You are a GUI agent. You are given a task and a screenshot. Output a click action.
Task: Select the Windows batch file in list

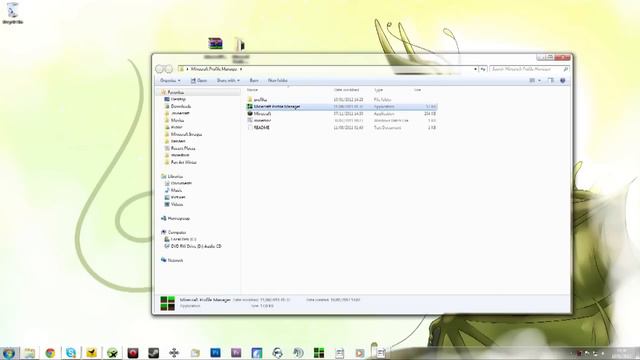point(341,121)
